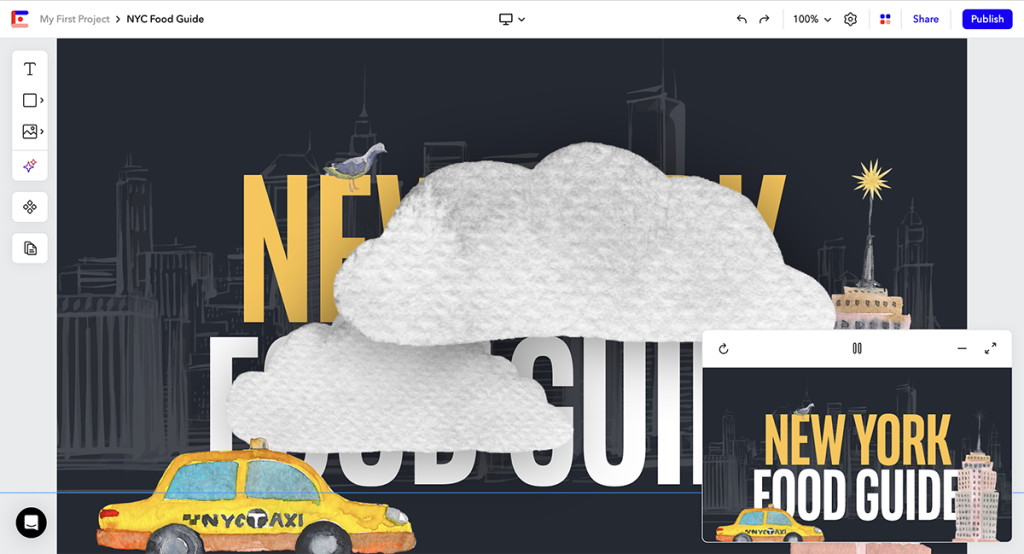Open the device viewport dropdown
Image resolution: width=1024 pixels, height=554 pixels.
click(512, 19)
